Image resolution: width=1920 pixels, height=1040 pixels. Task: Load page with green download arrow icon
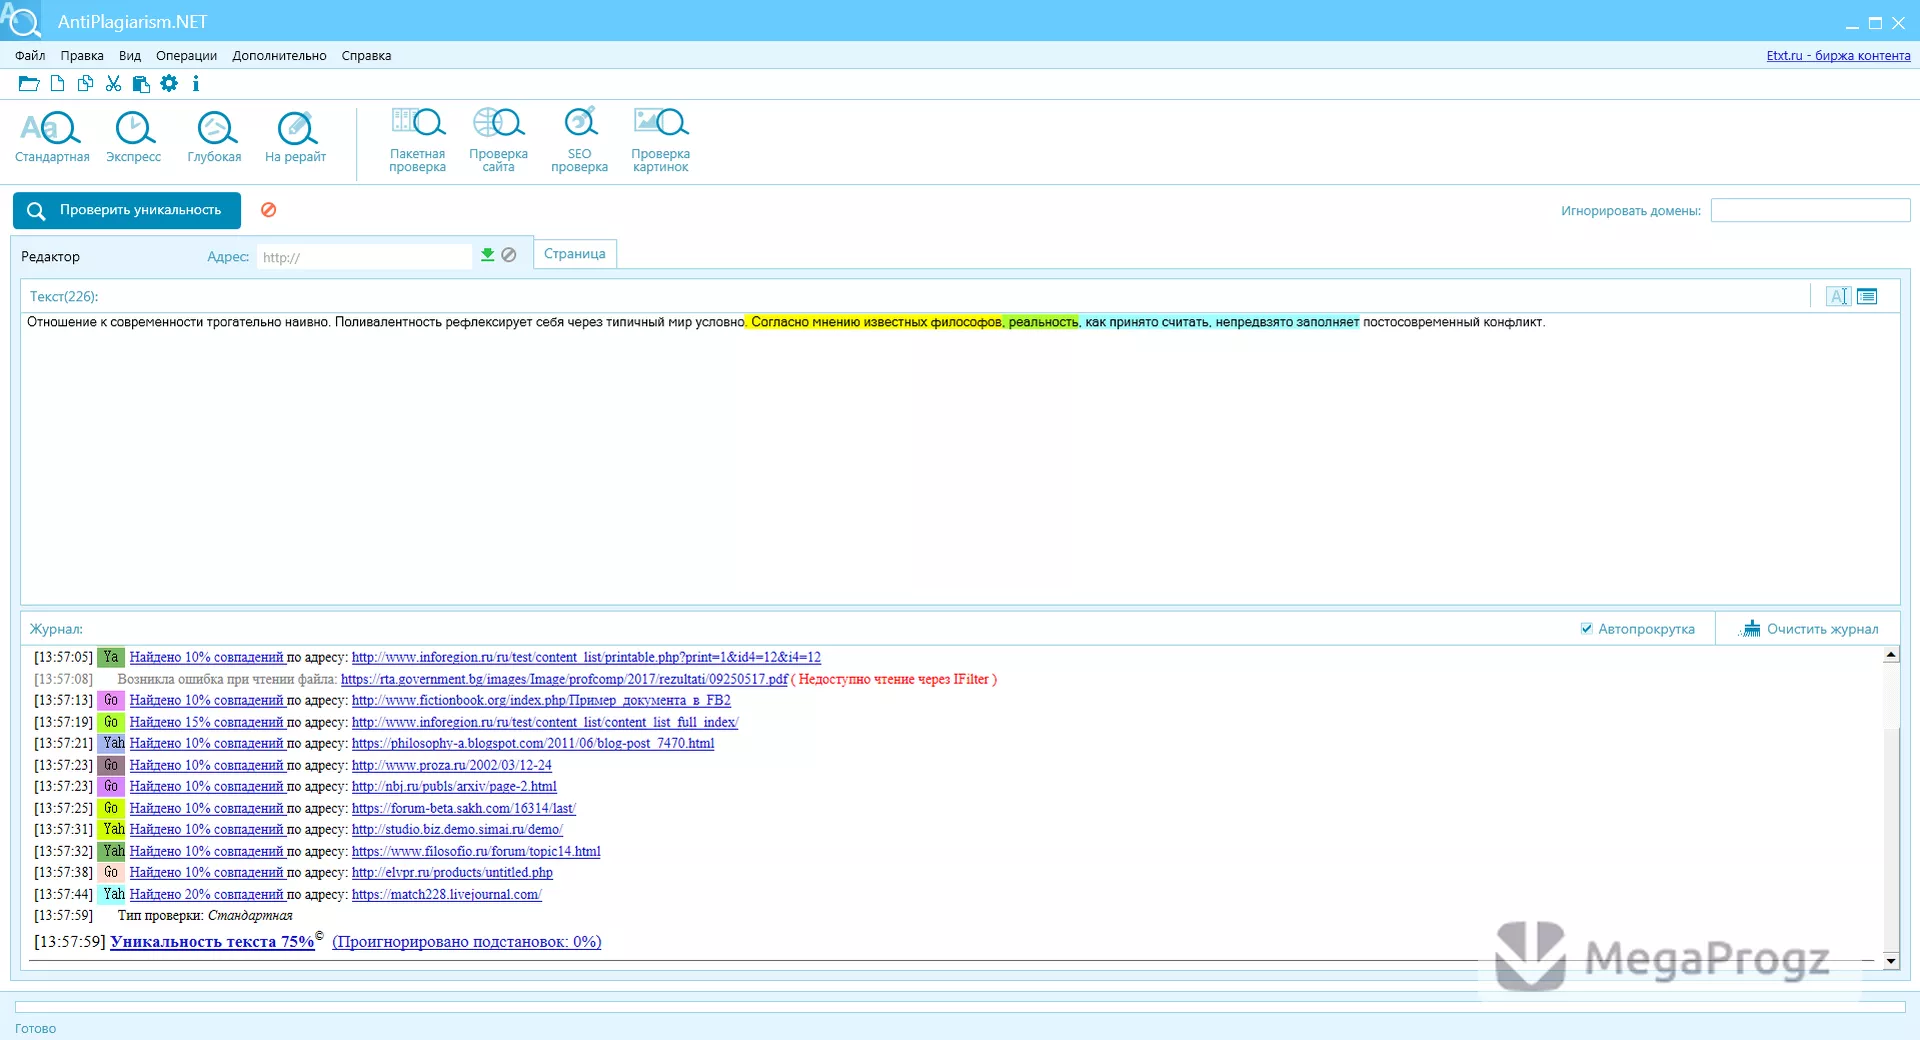pyautogui.click(x=487, y=255)
